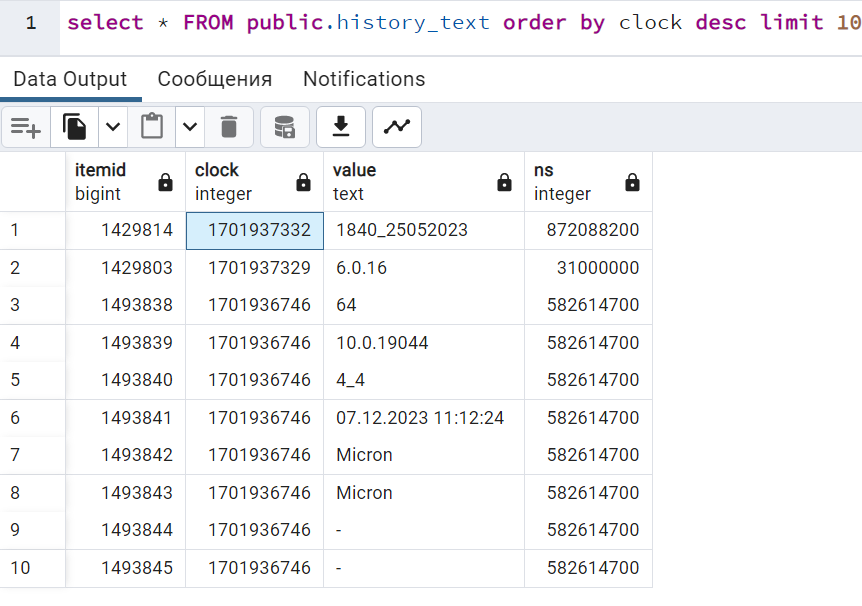Viewport: 862px width, 606px height.
Task: Switch to the Сообщения tab
Action: coord(215,79)
